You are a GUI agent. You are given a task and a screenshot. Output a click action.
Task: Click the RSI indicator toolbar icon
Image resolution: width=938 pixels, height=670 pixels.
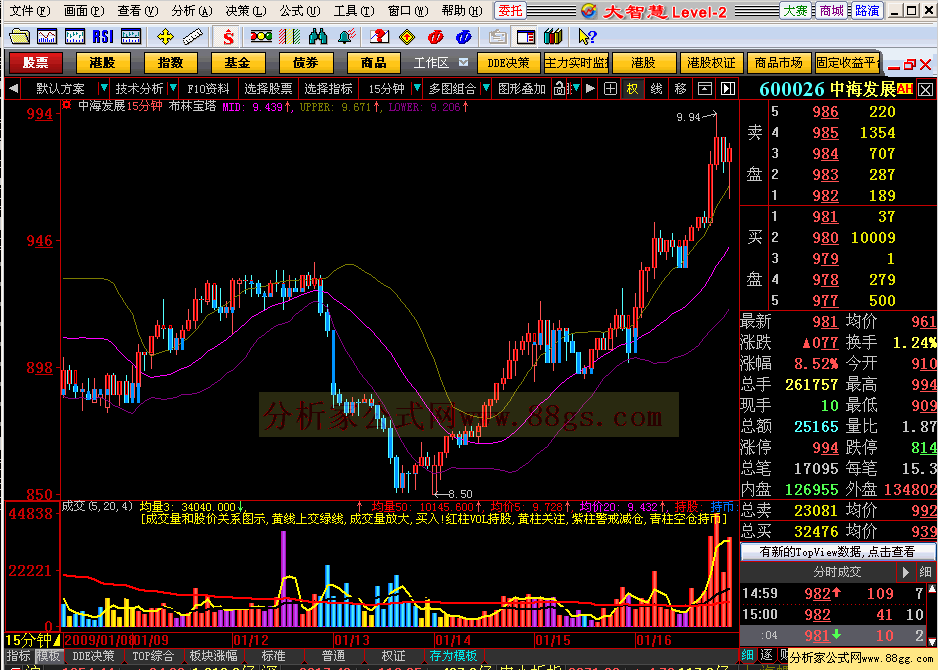[x=103, y=37]
